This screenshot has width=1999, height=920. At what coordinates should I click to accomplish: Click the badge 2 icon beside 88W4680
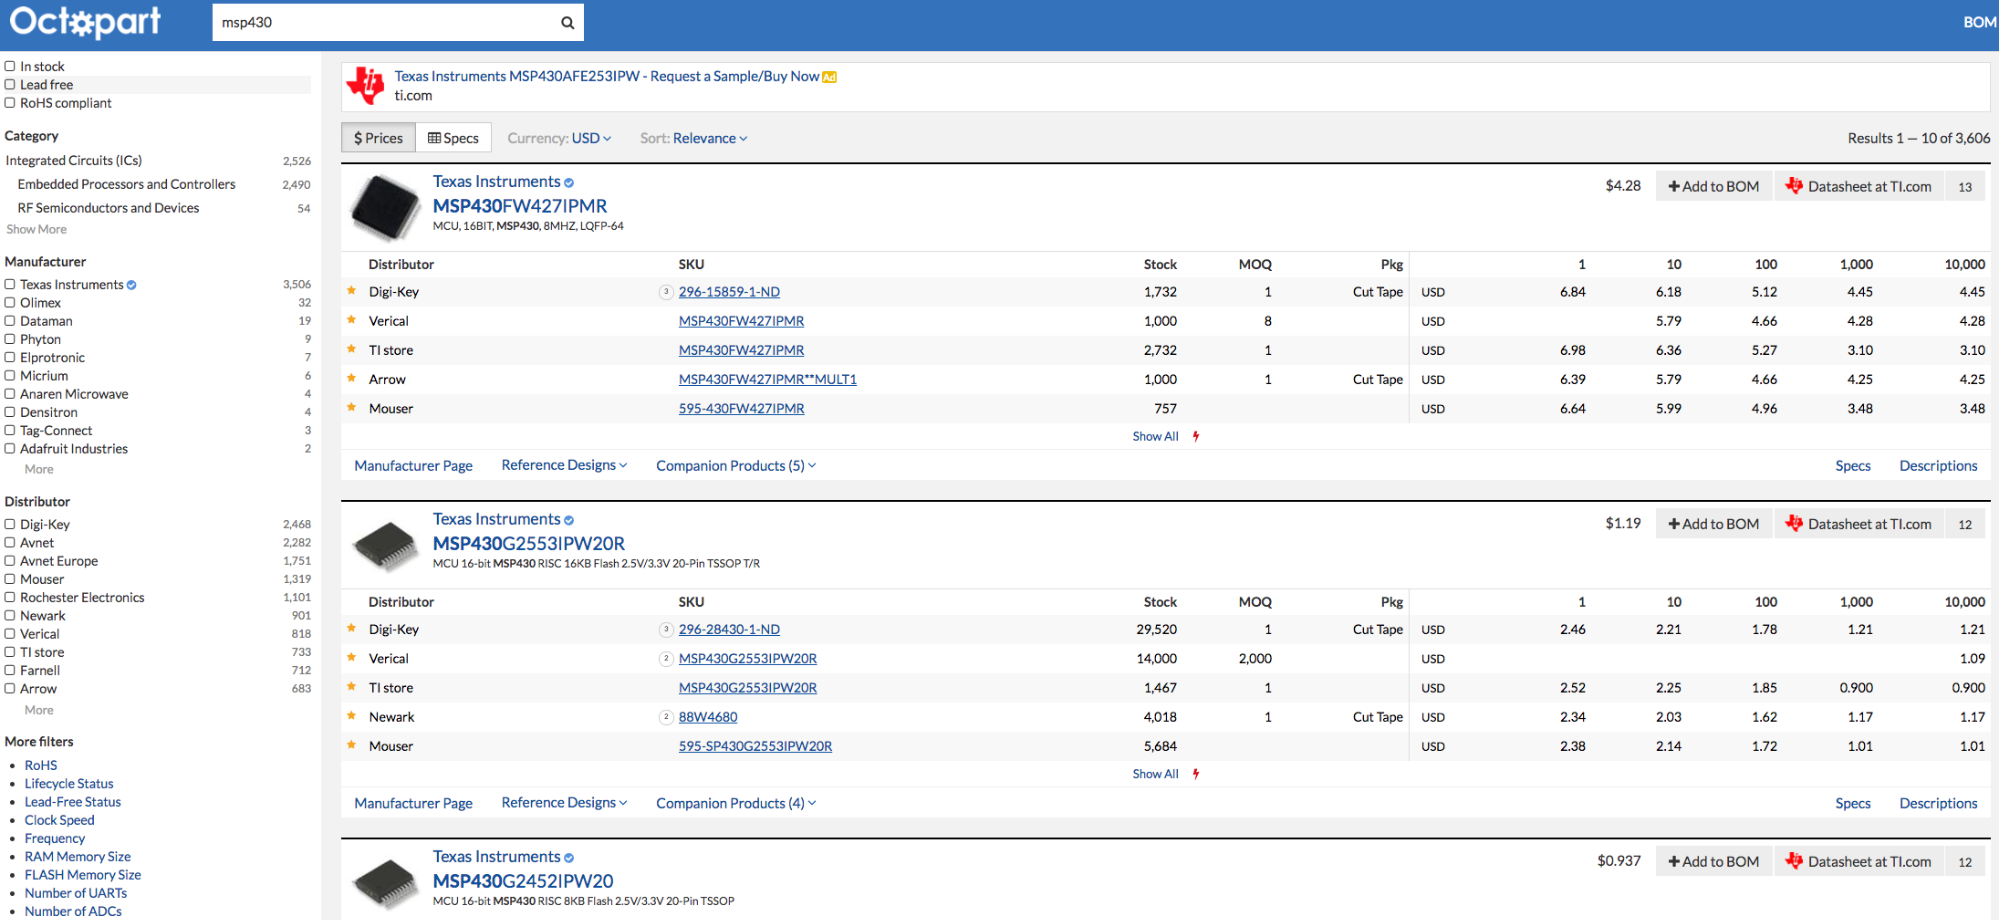coord(666,717)
